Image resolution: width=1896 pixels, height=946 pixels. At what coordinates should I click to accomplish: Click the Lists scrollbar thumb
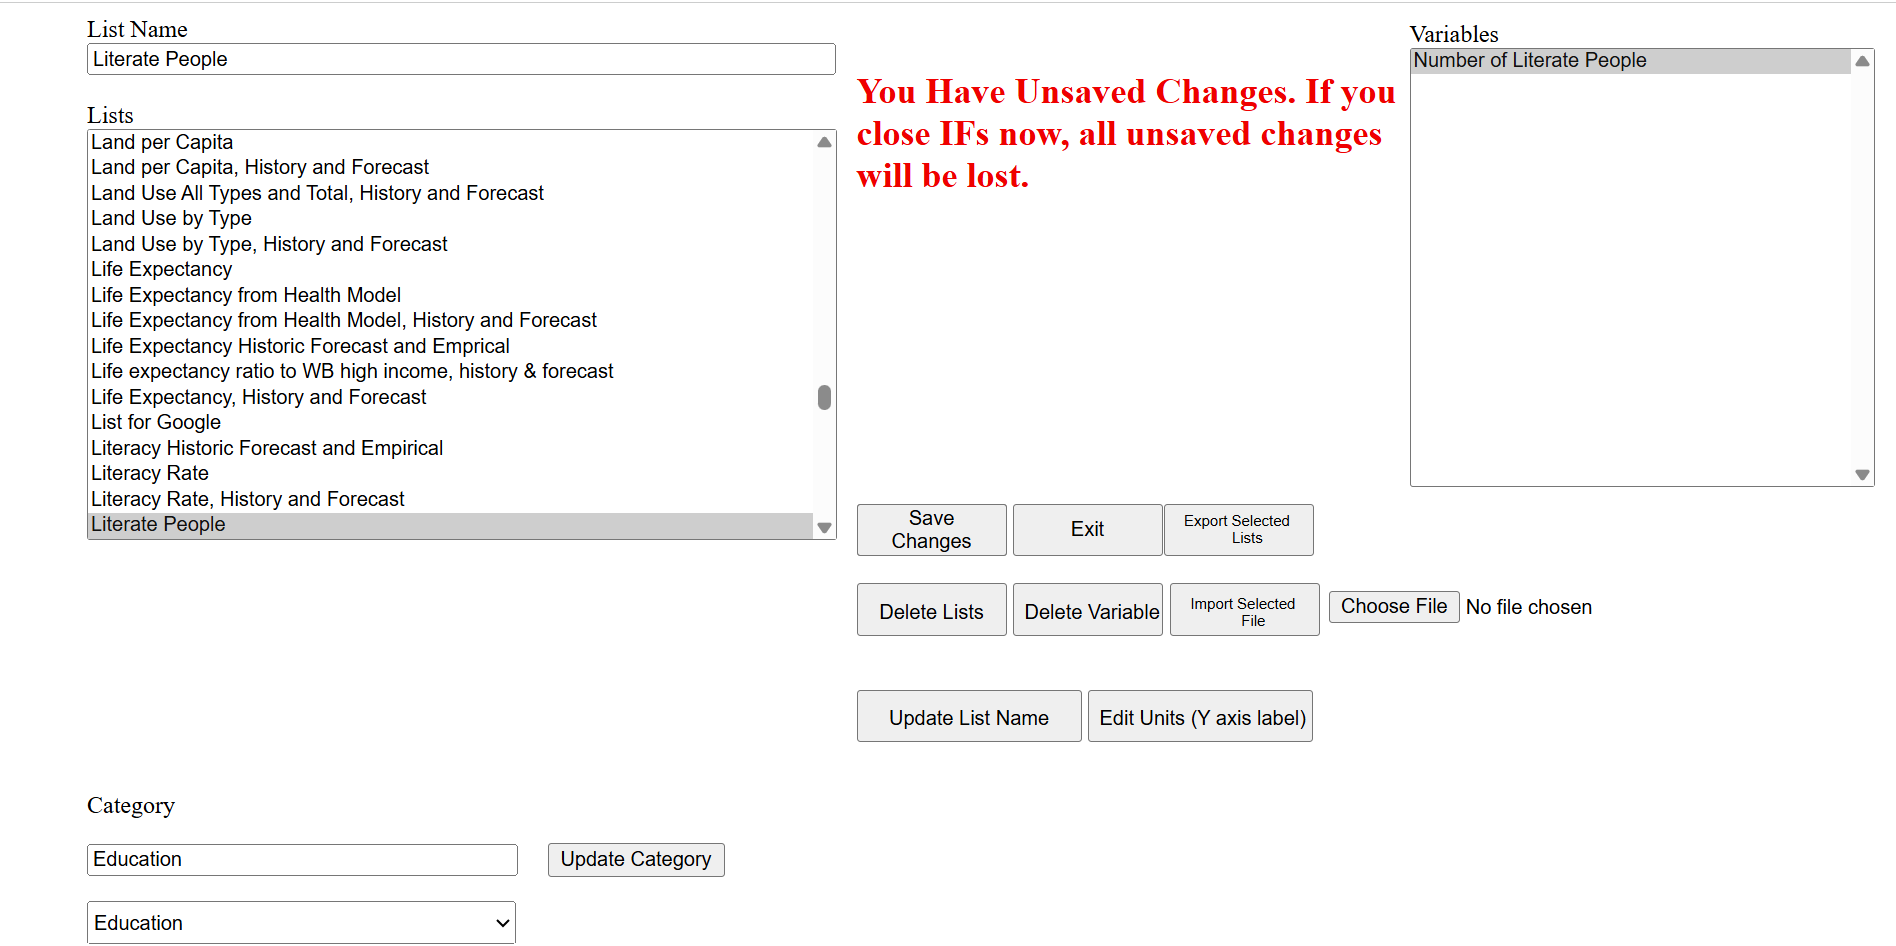pyautogui.click(x=824, y=398)
